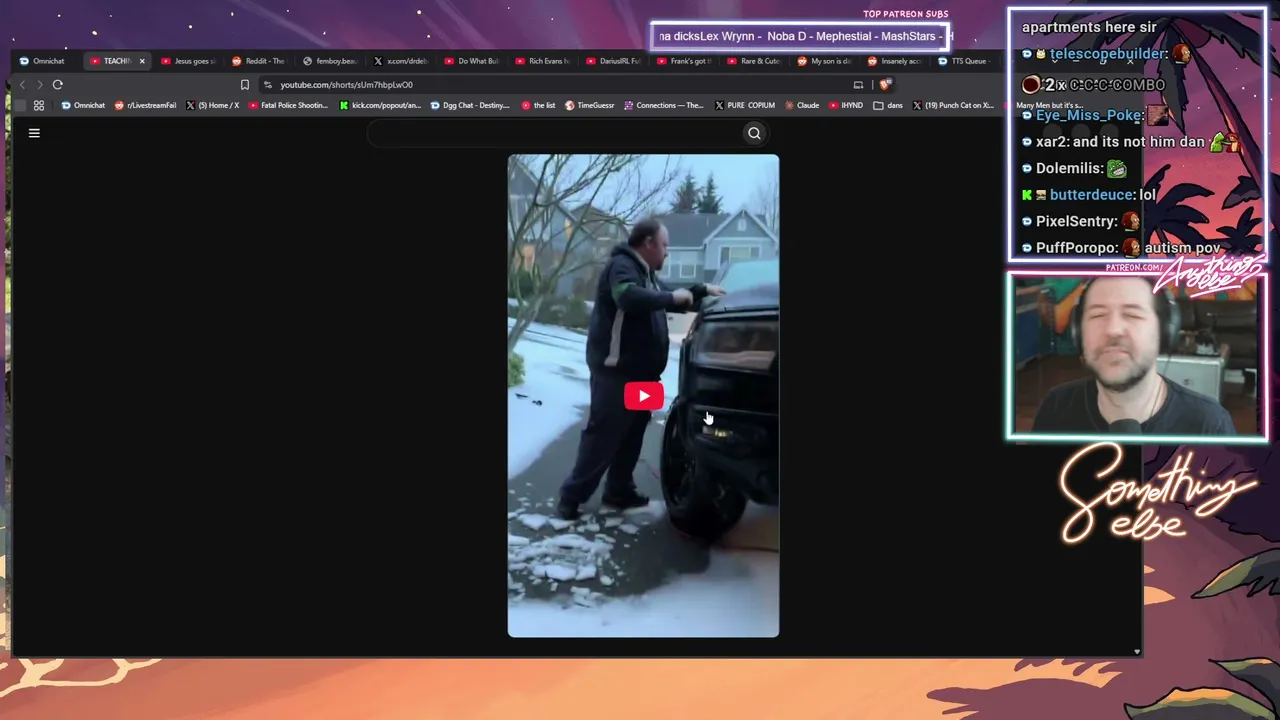Image resolution: width=1280 pixels, height=720 pixels.
Task: Open the TimeGuessr bookmark
Action: pos(590,105)
